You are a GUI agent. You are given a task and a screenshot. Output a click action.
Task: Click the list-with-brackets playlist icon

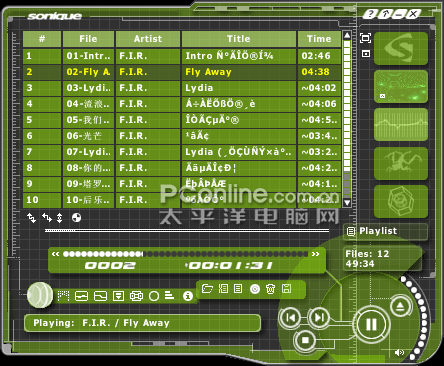(x=223, y=288)
